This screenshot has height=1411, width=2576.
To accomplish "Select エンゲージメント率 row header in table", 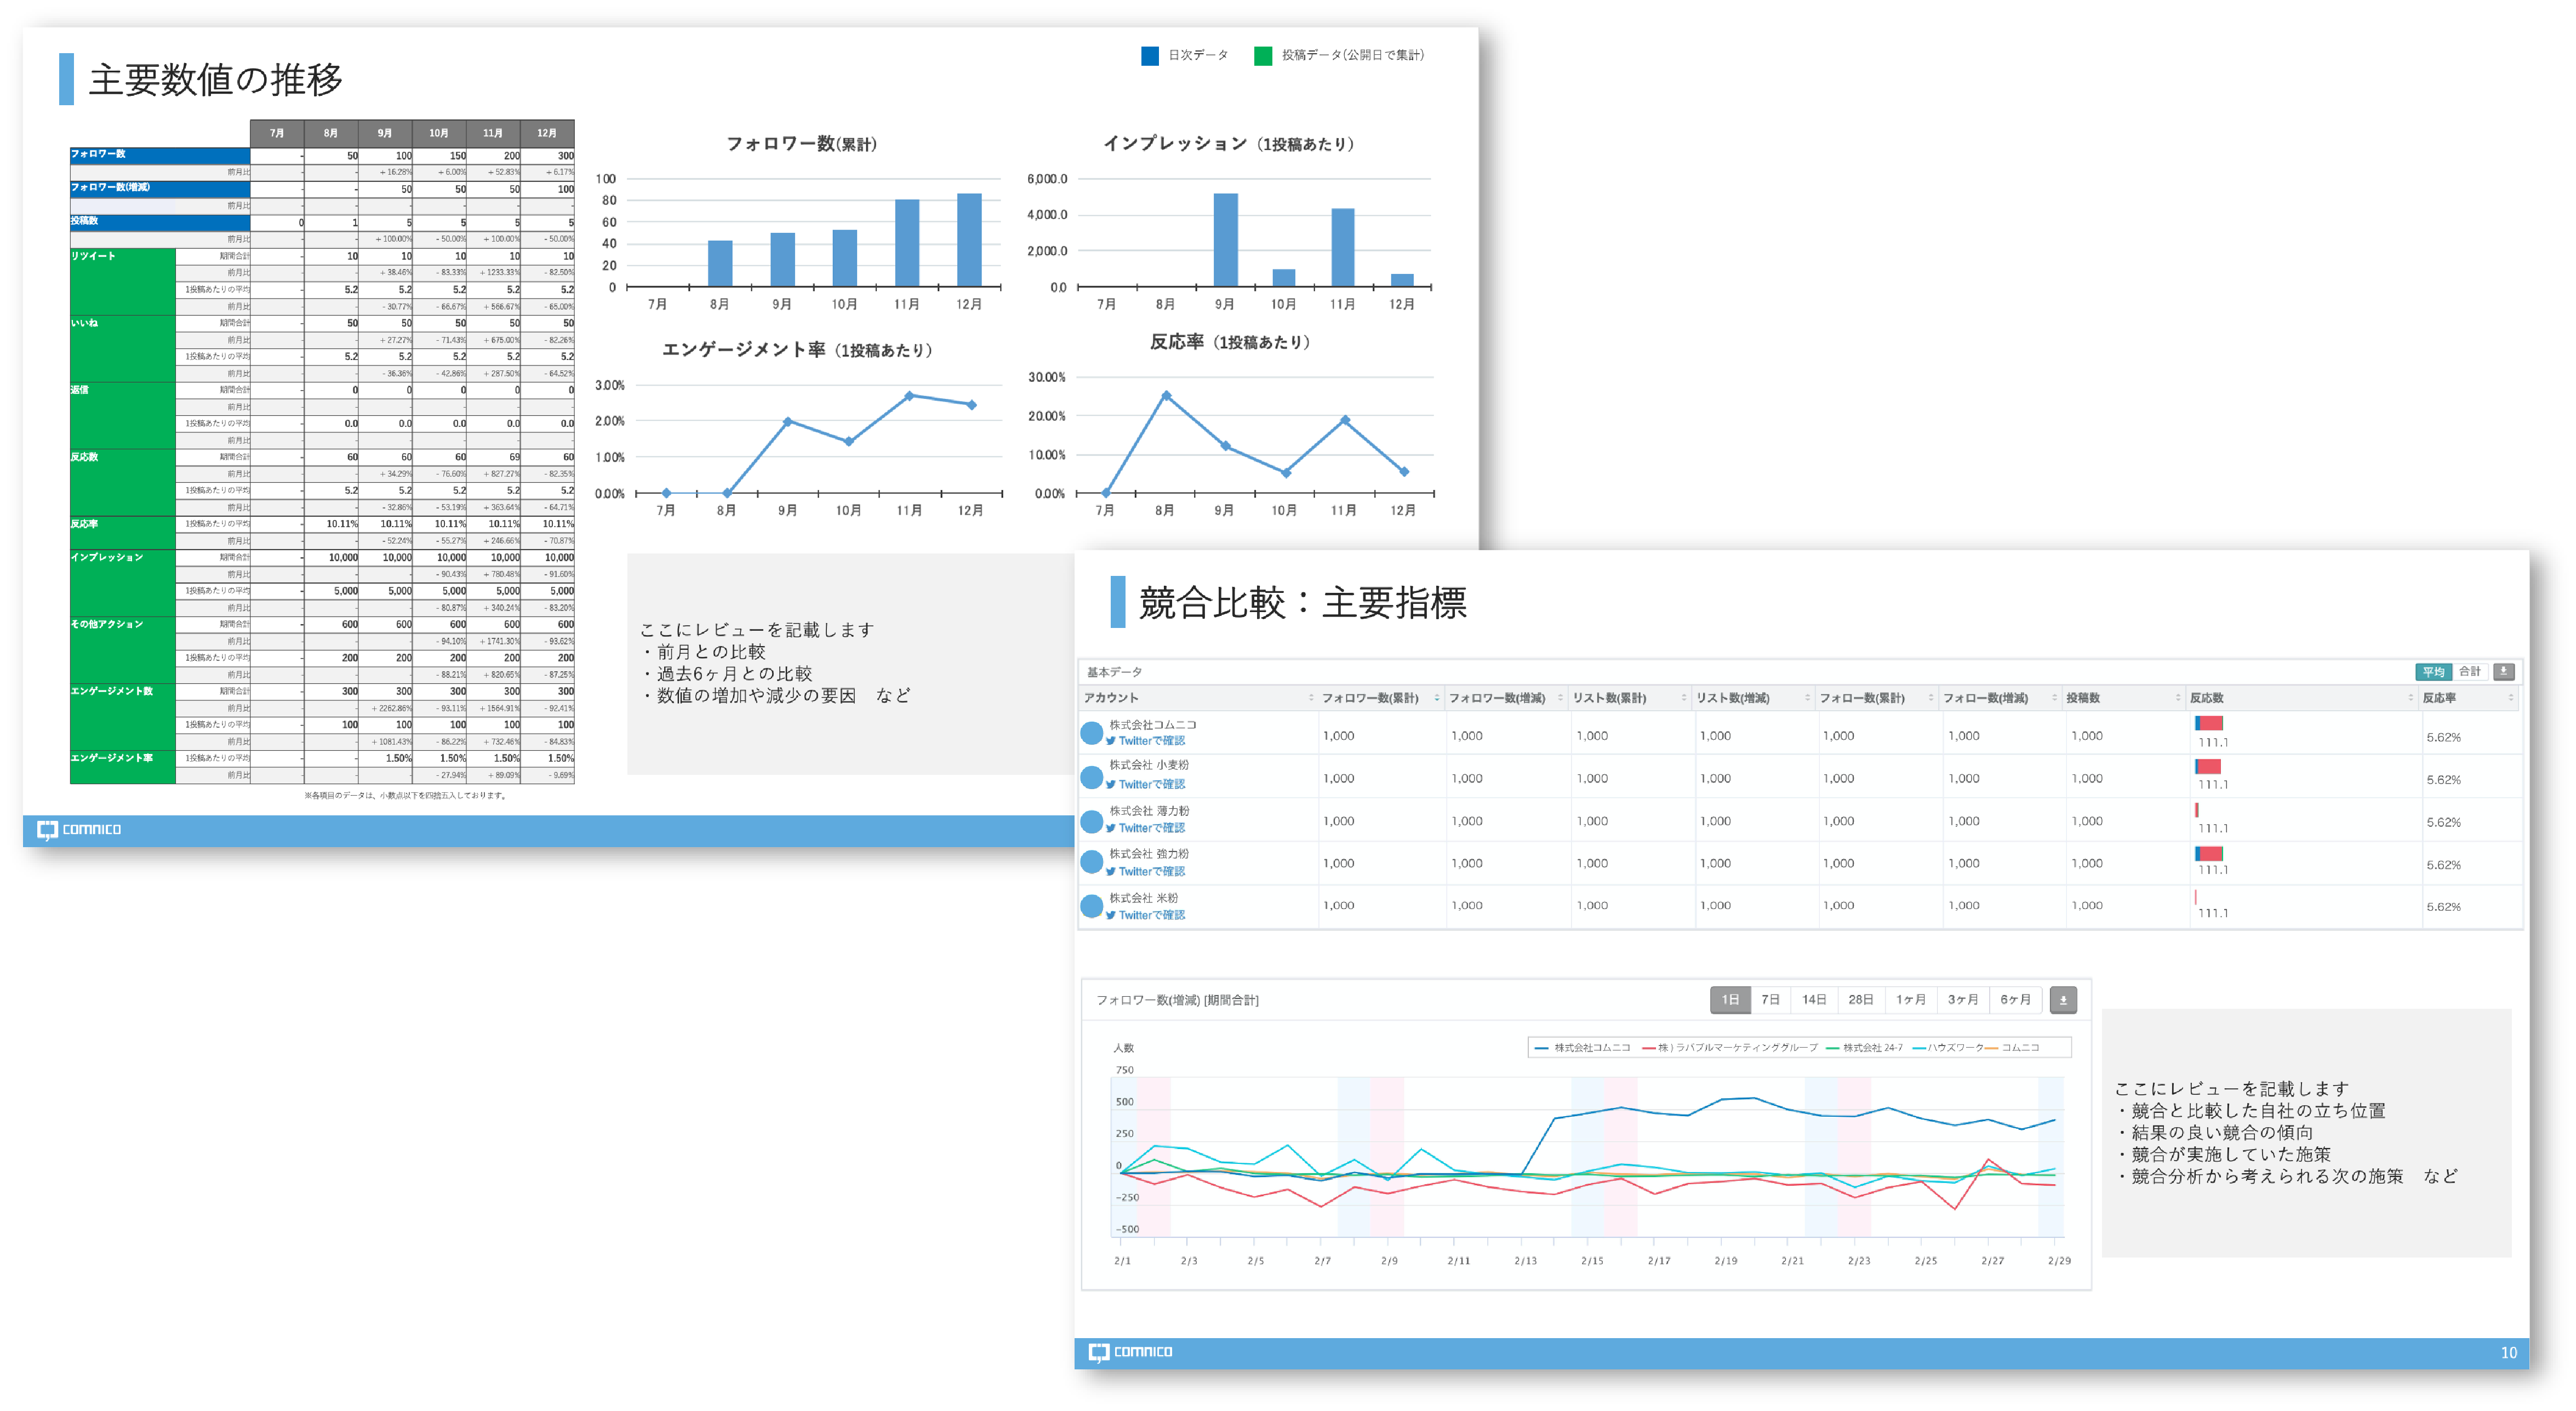I will [122, 766].
